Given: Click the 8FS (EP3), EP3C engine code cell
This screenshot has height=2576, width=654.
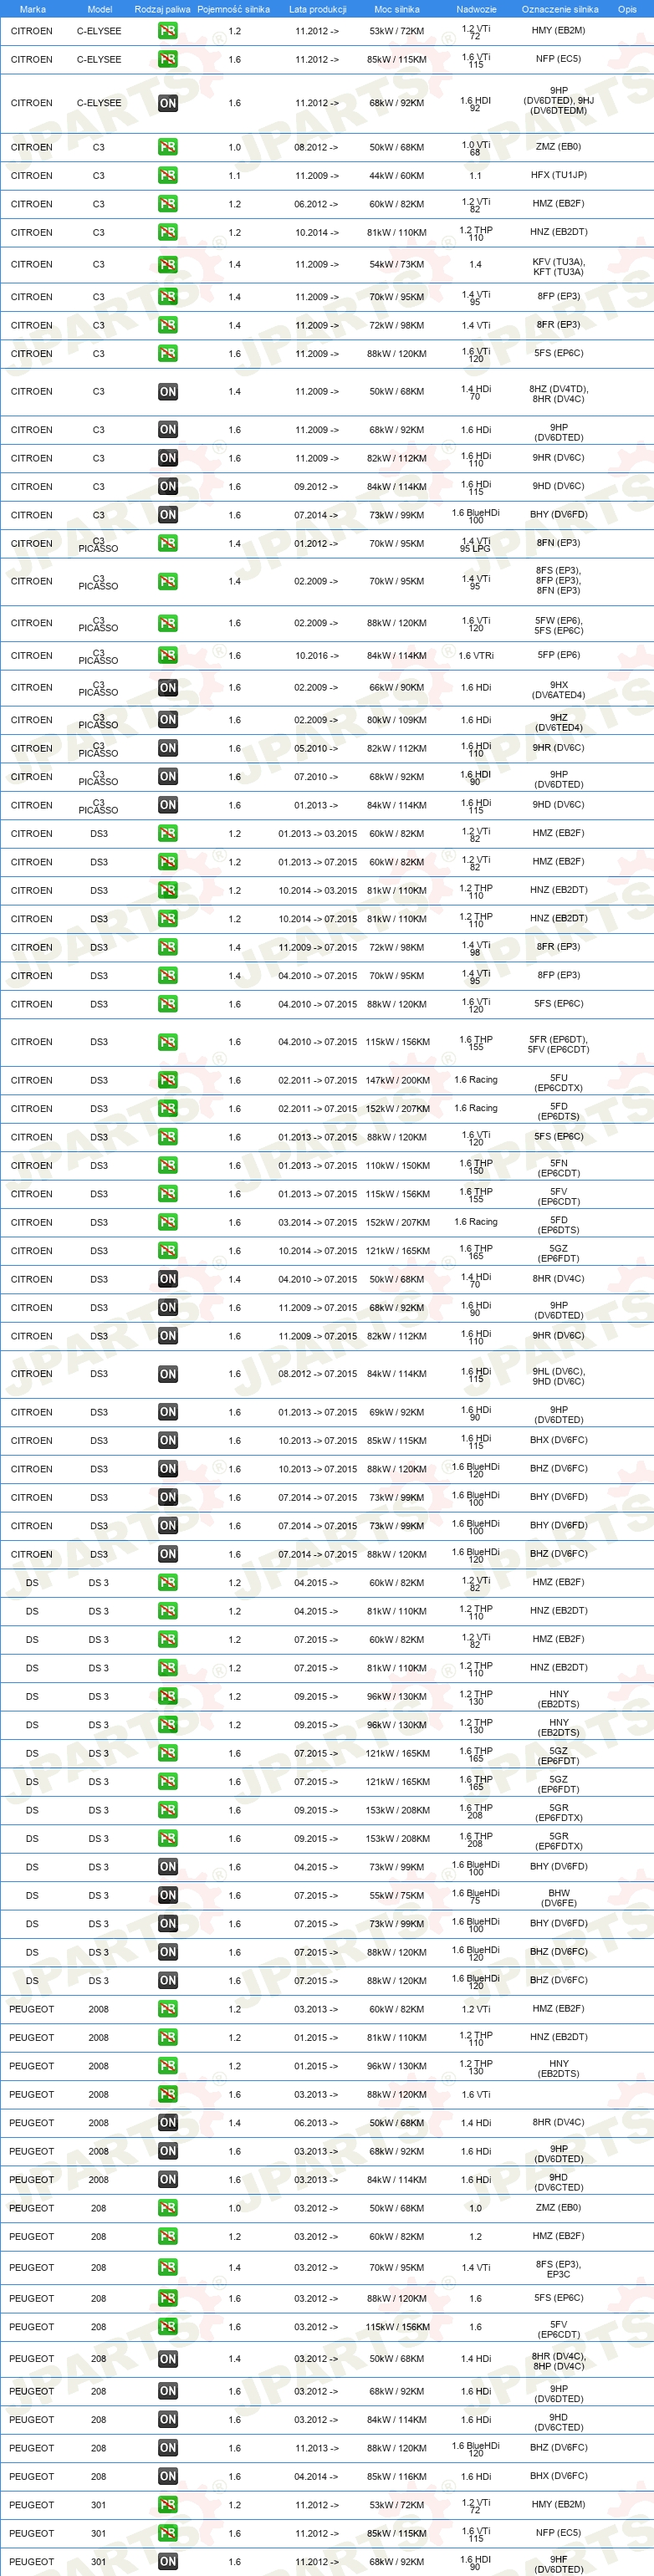Looking at the screenshot, I should [558, 2269].
